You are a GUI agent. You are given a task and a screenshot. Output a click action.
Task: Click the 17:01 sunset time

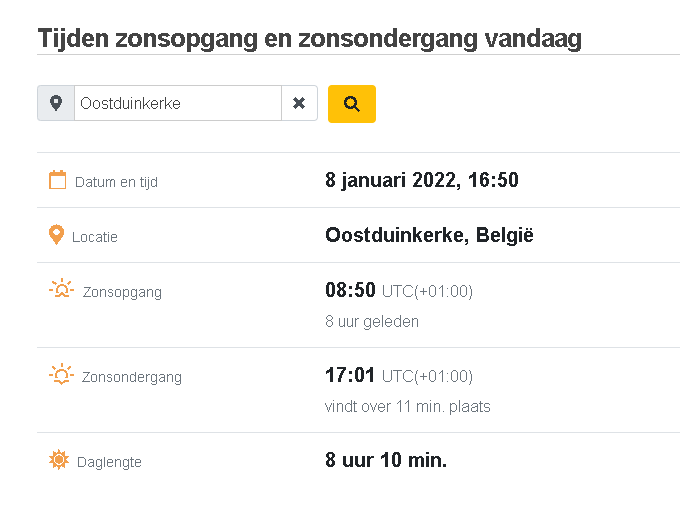[x=350, y=375]
